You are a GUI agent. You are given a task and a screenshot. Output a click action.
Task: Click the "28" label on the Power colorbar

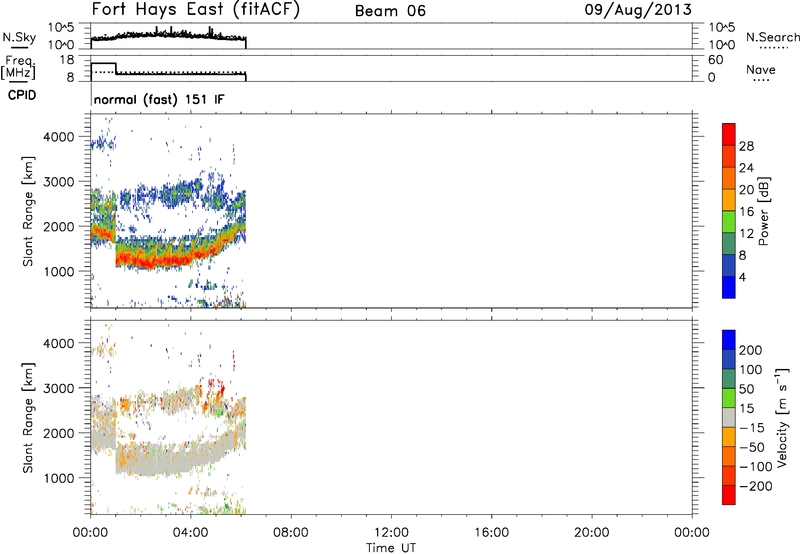(x=746, y=146)
